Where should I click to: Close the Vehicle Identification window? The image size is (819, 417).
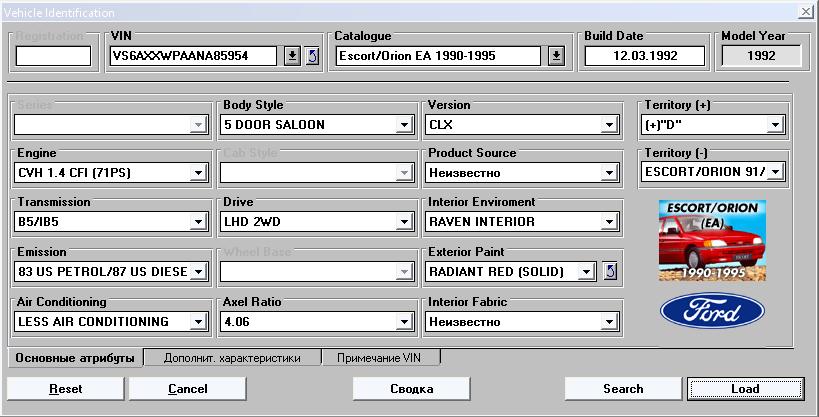tap(806, 11)
